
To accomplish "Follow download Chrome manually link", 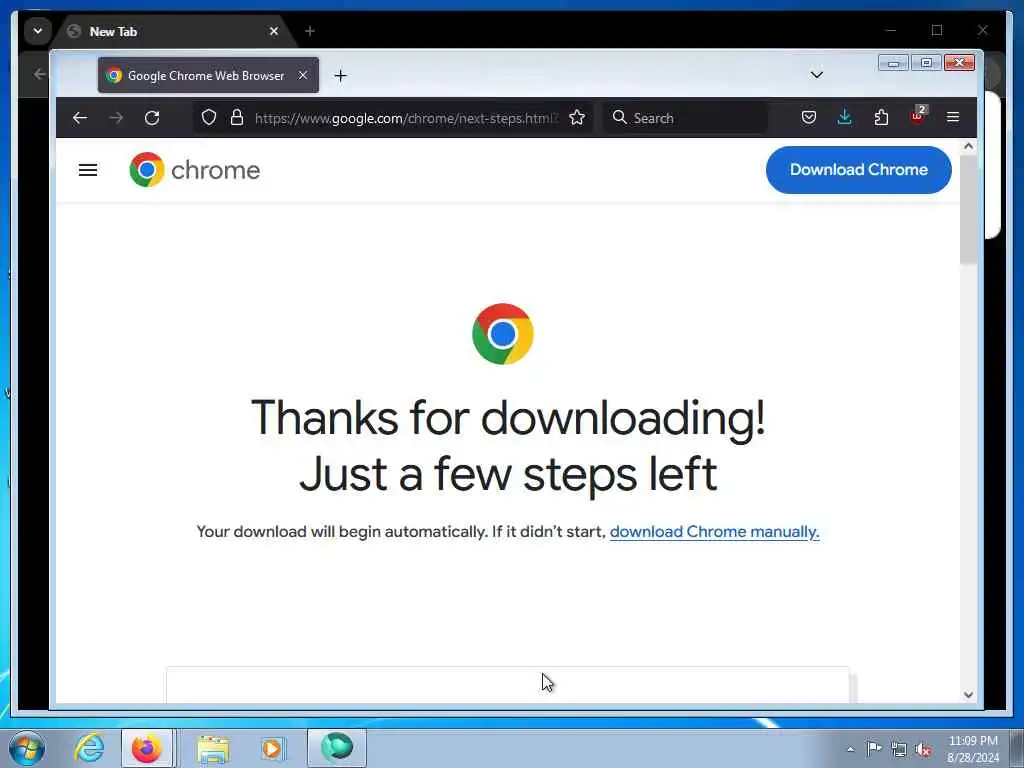I will pyautogui.click(x=714, y=532).
